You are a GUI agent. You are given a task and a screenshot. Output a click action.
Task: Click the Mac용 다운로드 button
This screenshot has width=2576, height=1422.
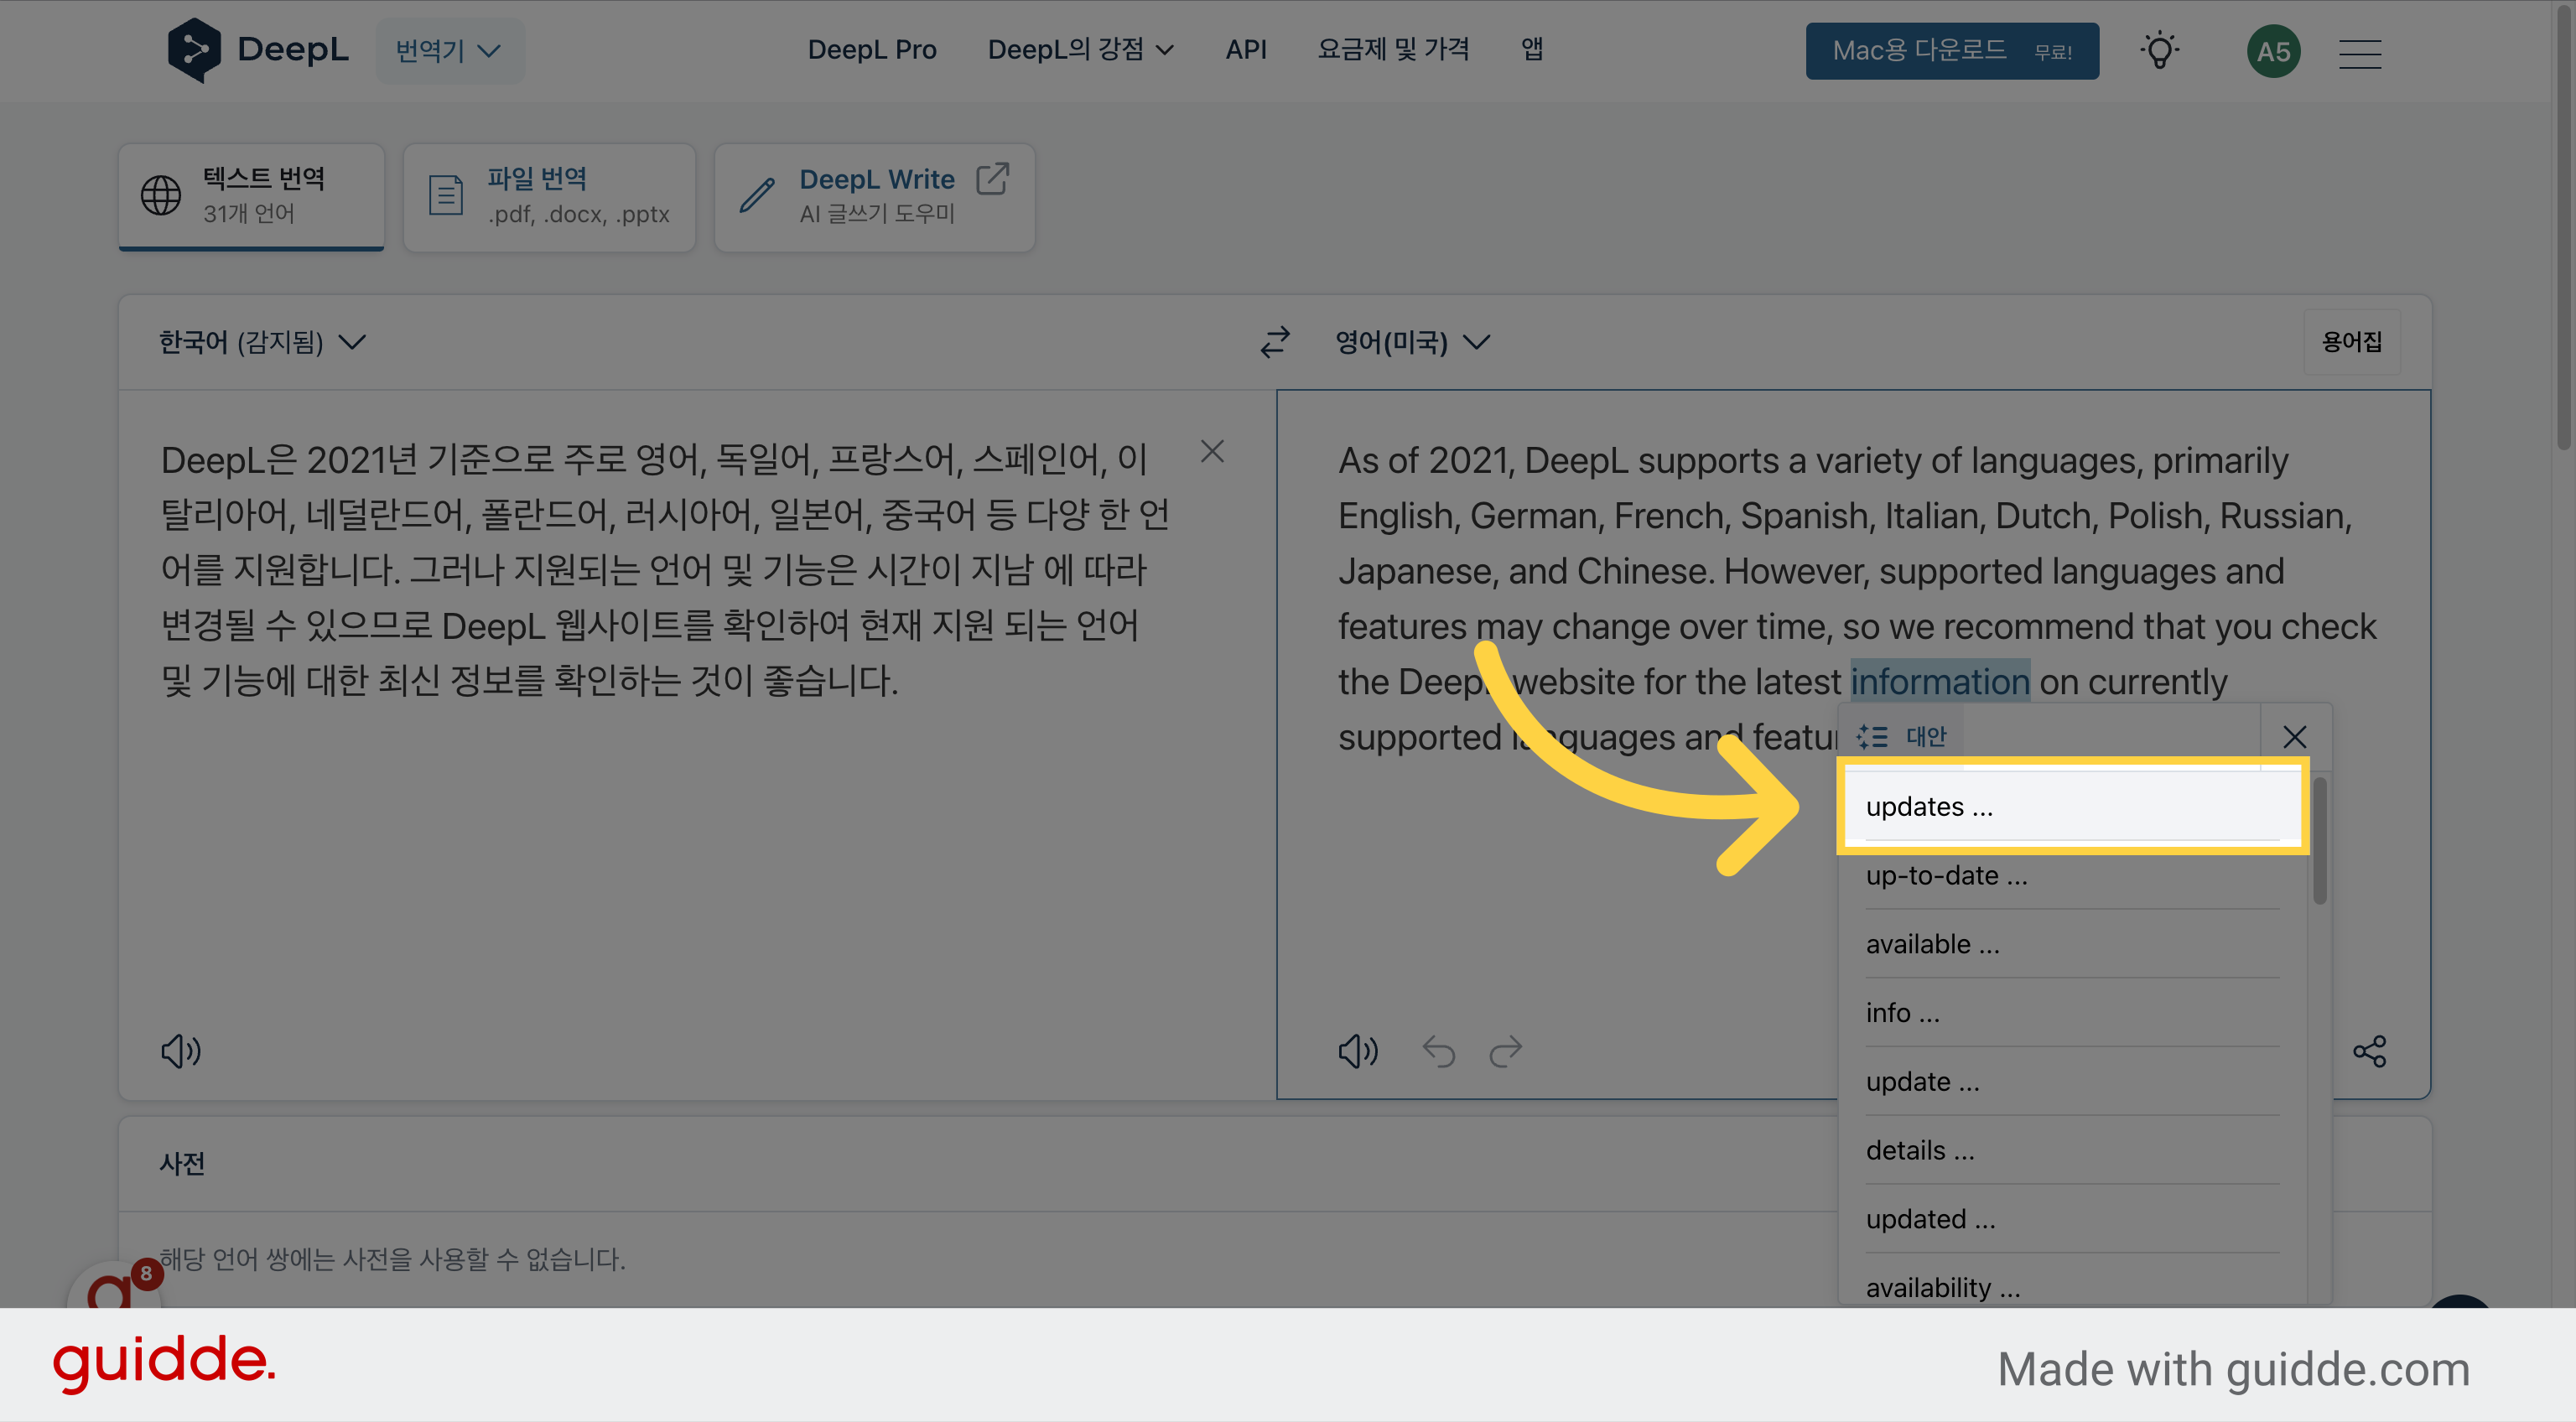click(1952, 51)
